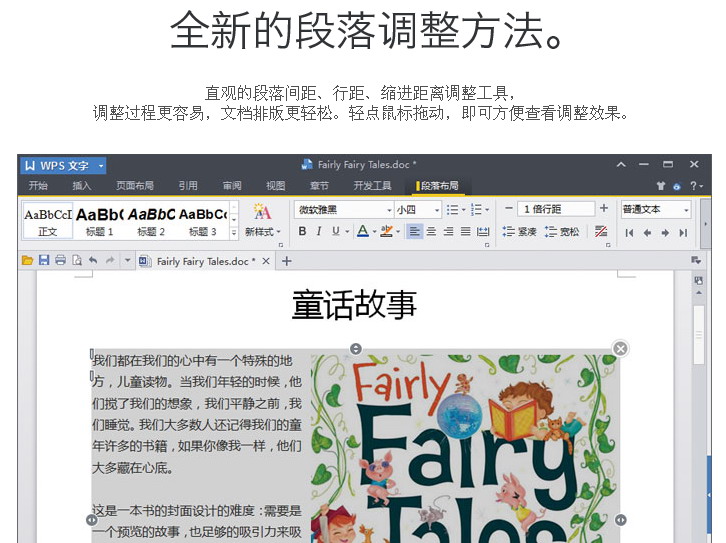
Task: Open the 页面布局 ribbon tab
Action: (134, 186)
